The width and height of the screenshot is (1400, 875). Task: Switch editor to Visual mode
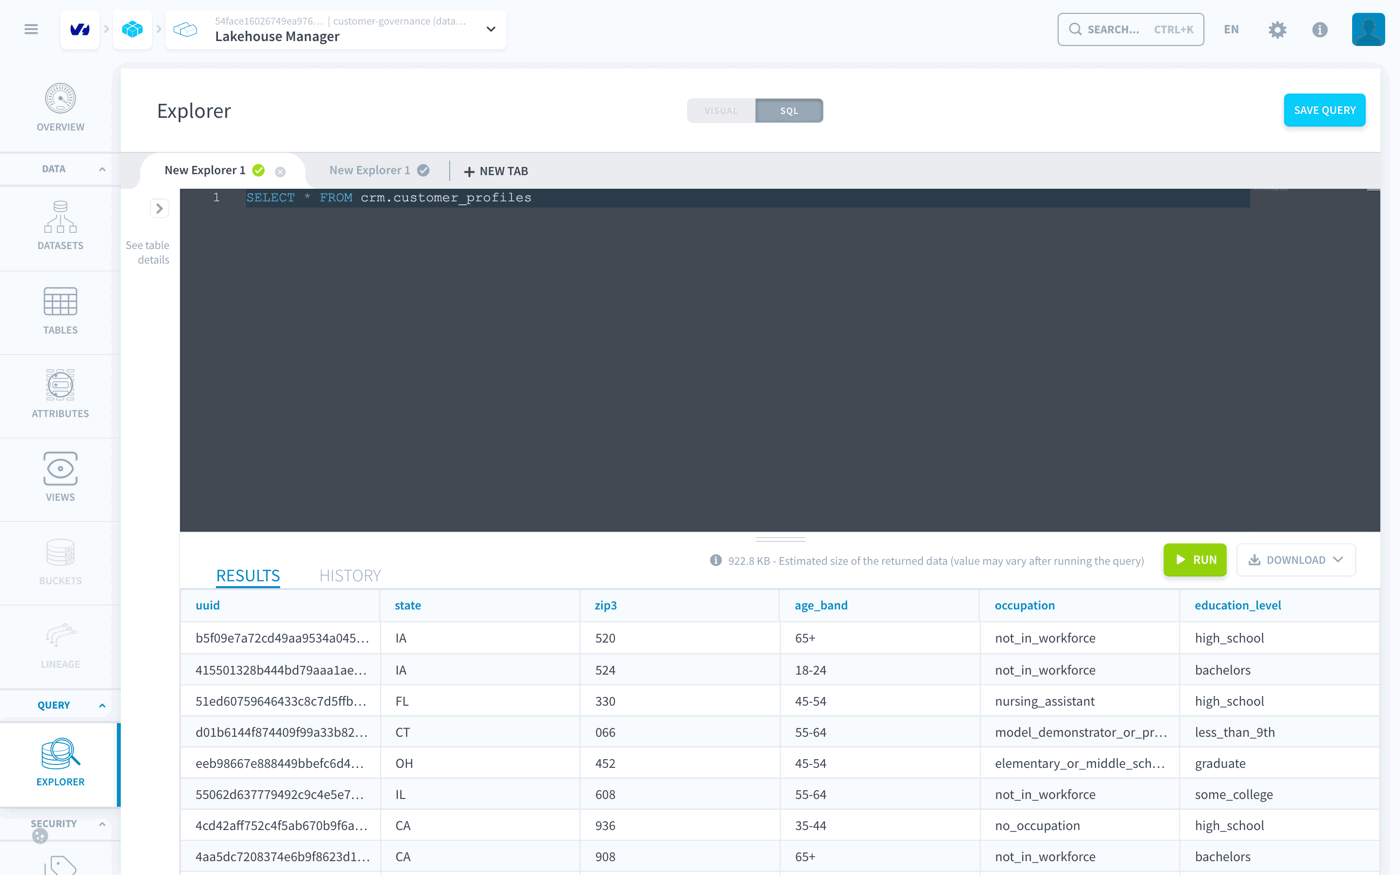721,111
